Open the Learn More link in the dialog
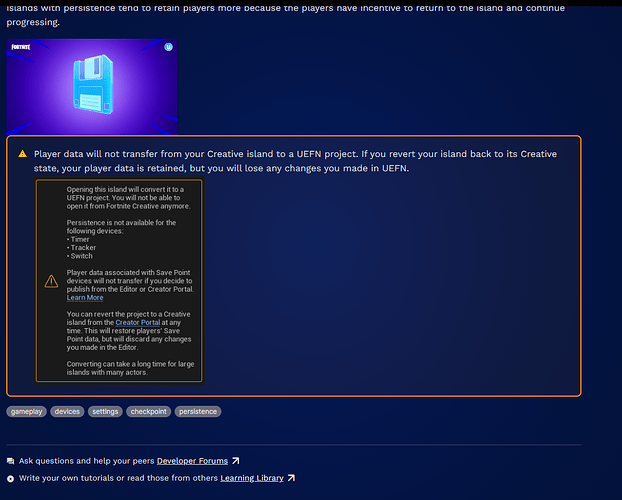 click(x=85, y=298)
